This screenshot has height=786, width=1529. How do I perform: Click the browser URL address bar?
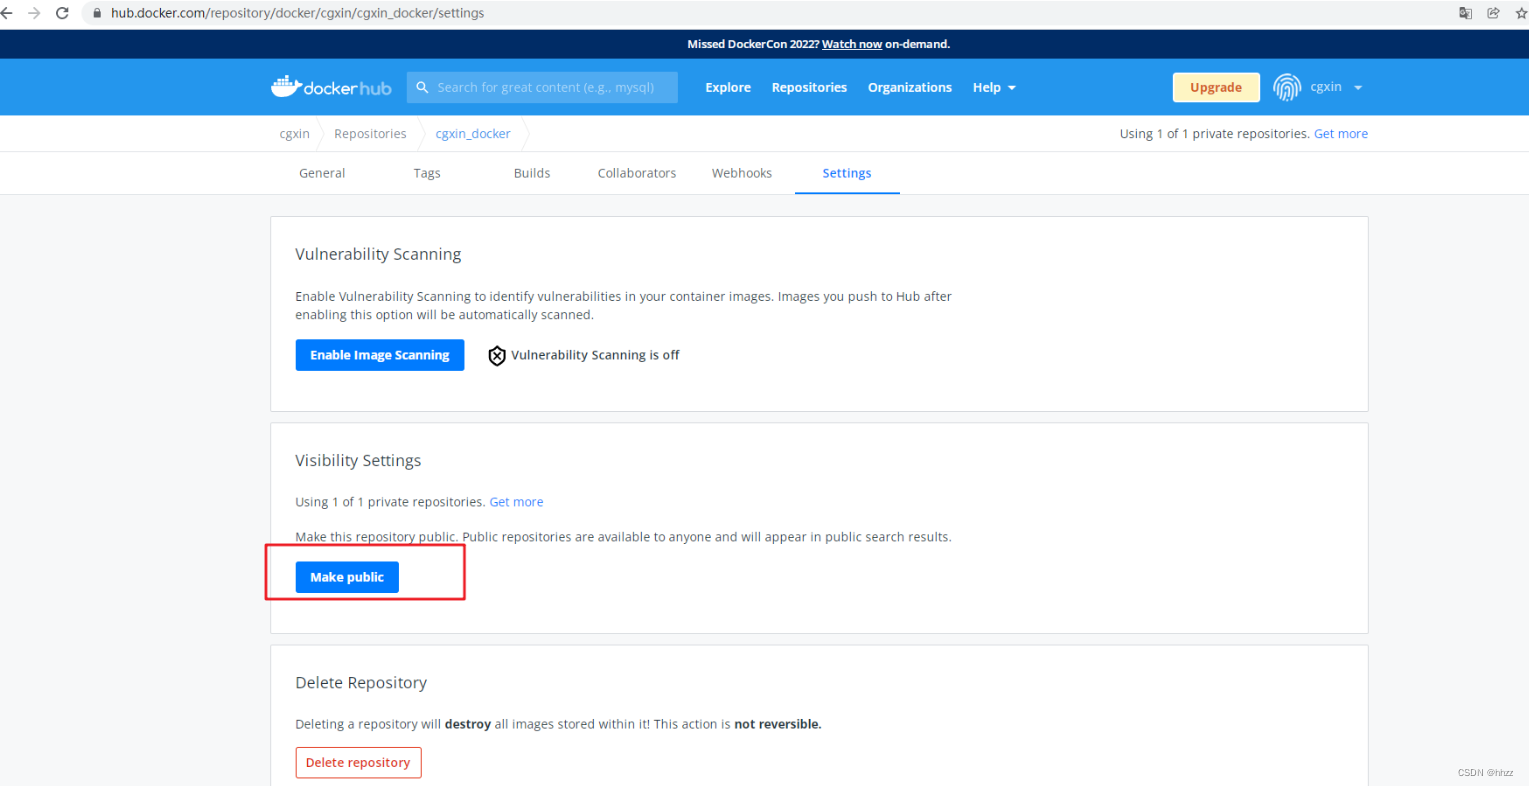tap(297, 13)
